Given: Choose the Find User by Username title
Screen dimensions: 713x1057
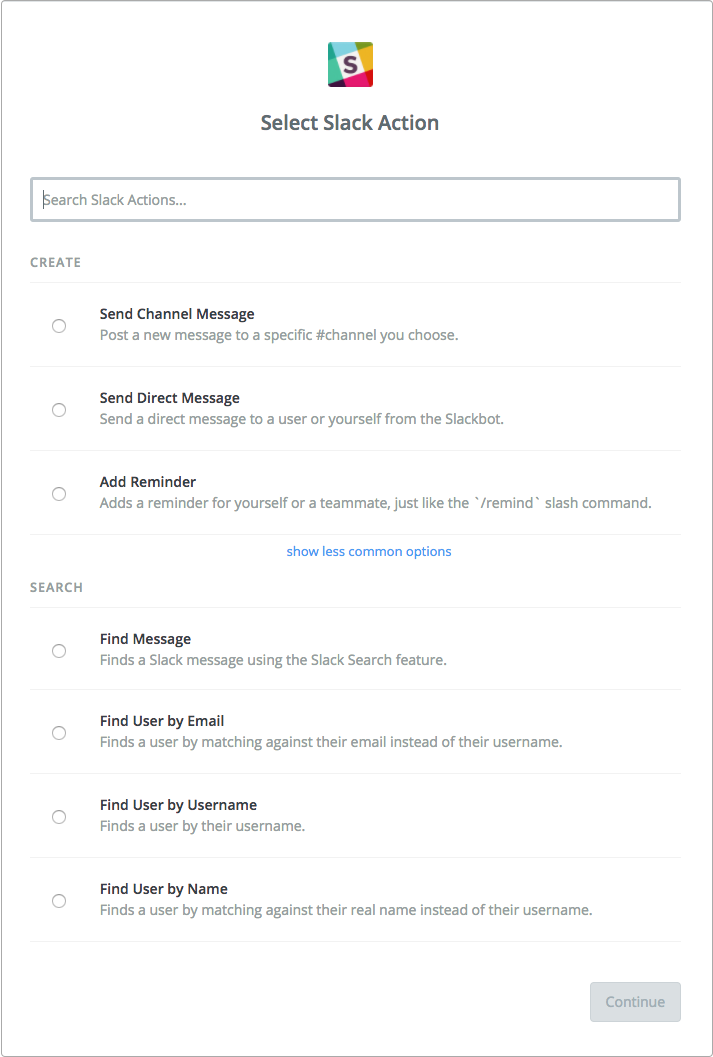Looking at the screenshot, I should 179,805.
